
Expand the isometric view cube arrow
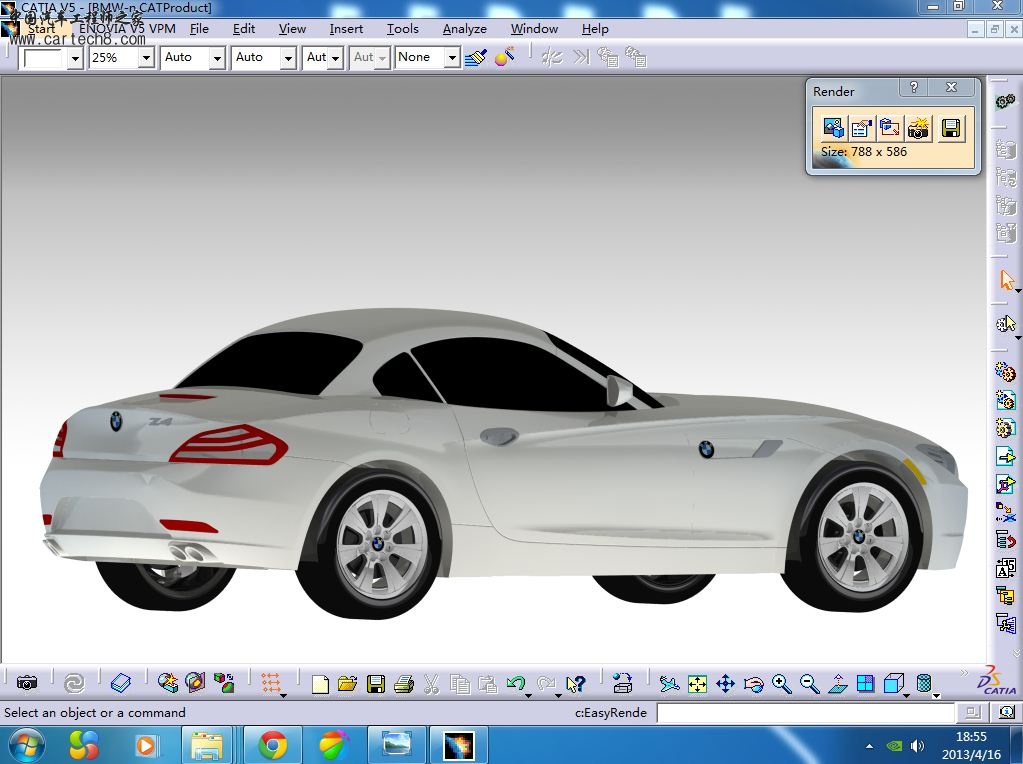pyautogui.click(x=907, y=695)
